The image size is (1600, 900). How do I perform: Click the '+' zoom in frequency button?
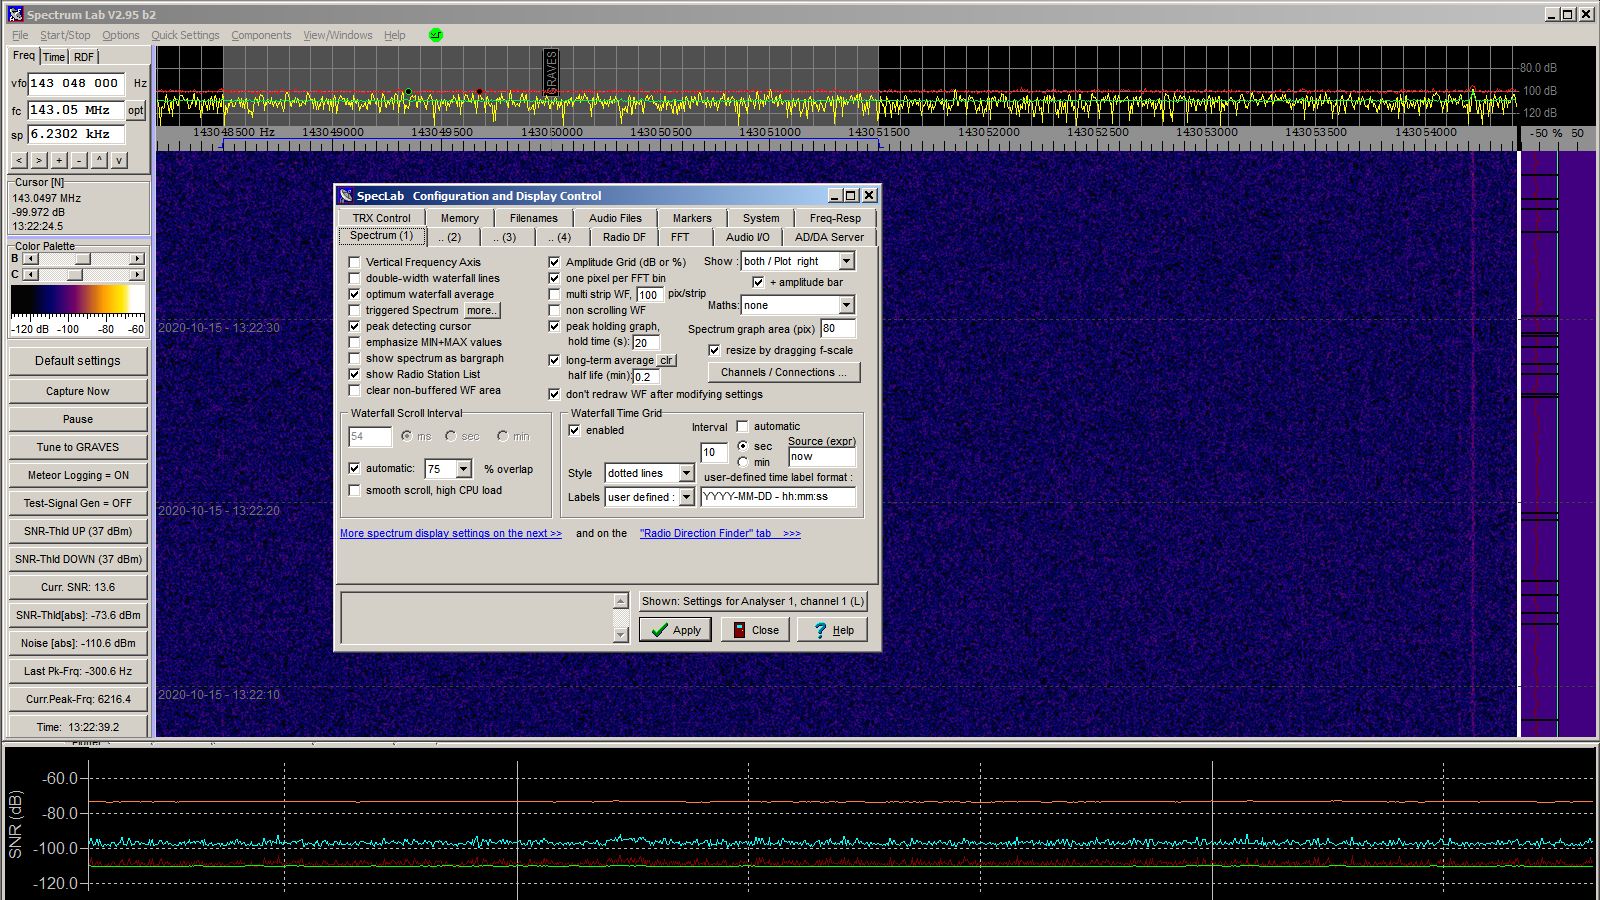click(59, 160)
